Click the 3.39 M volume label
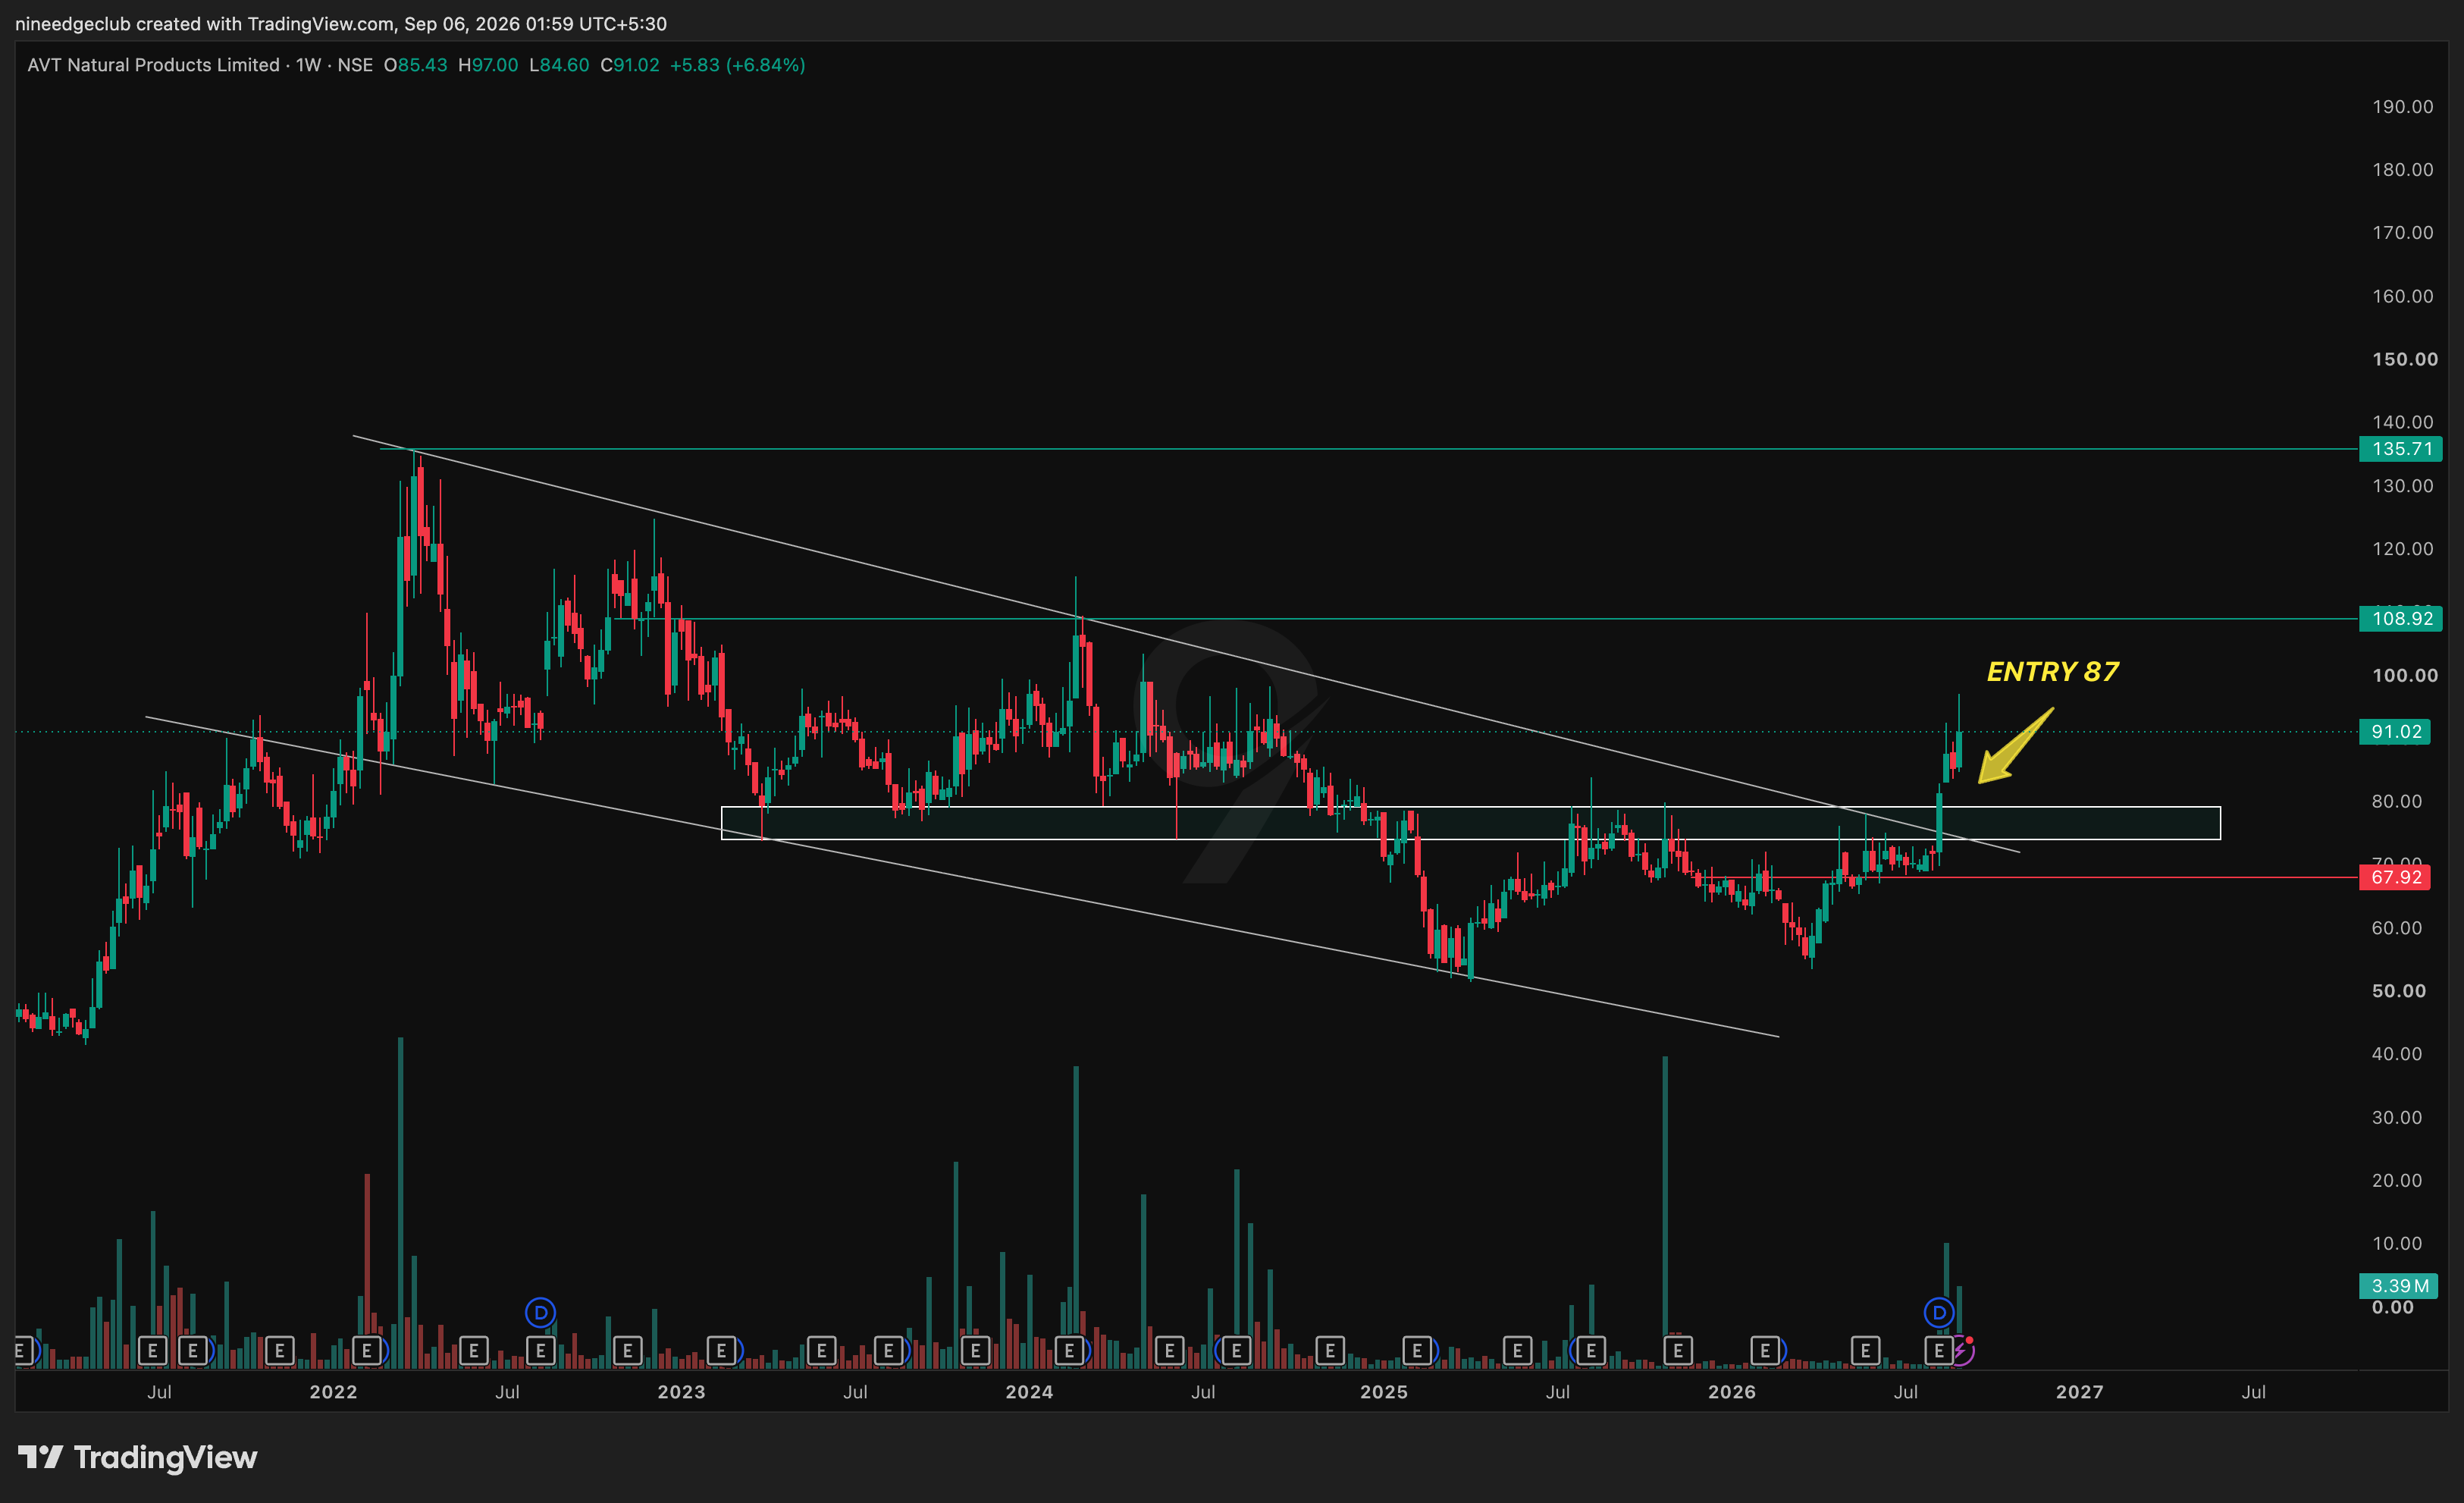The image size is (2464, 1503). (2399, 1286)
